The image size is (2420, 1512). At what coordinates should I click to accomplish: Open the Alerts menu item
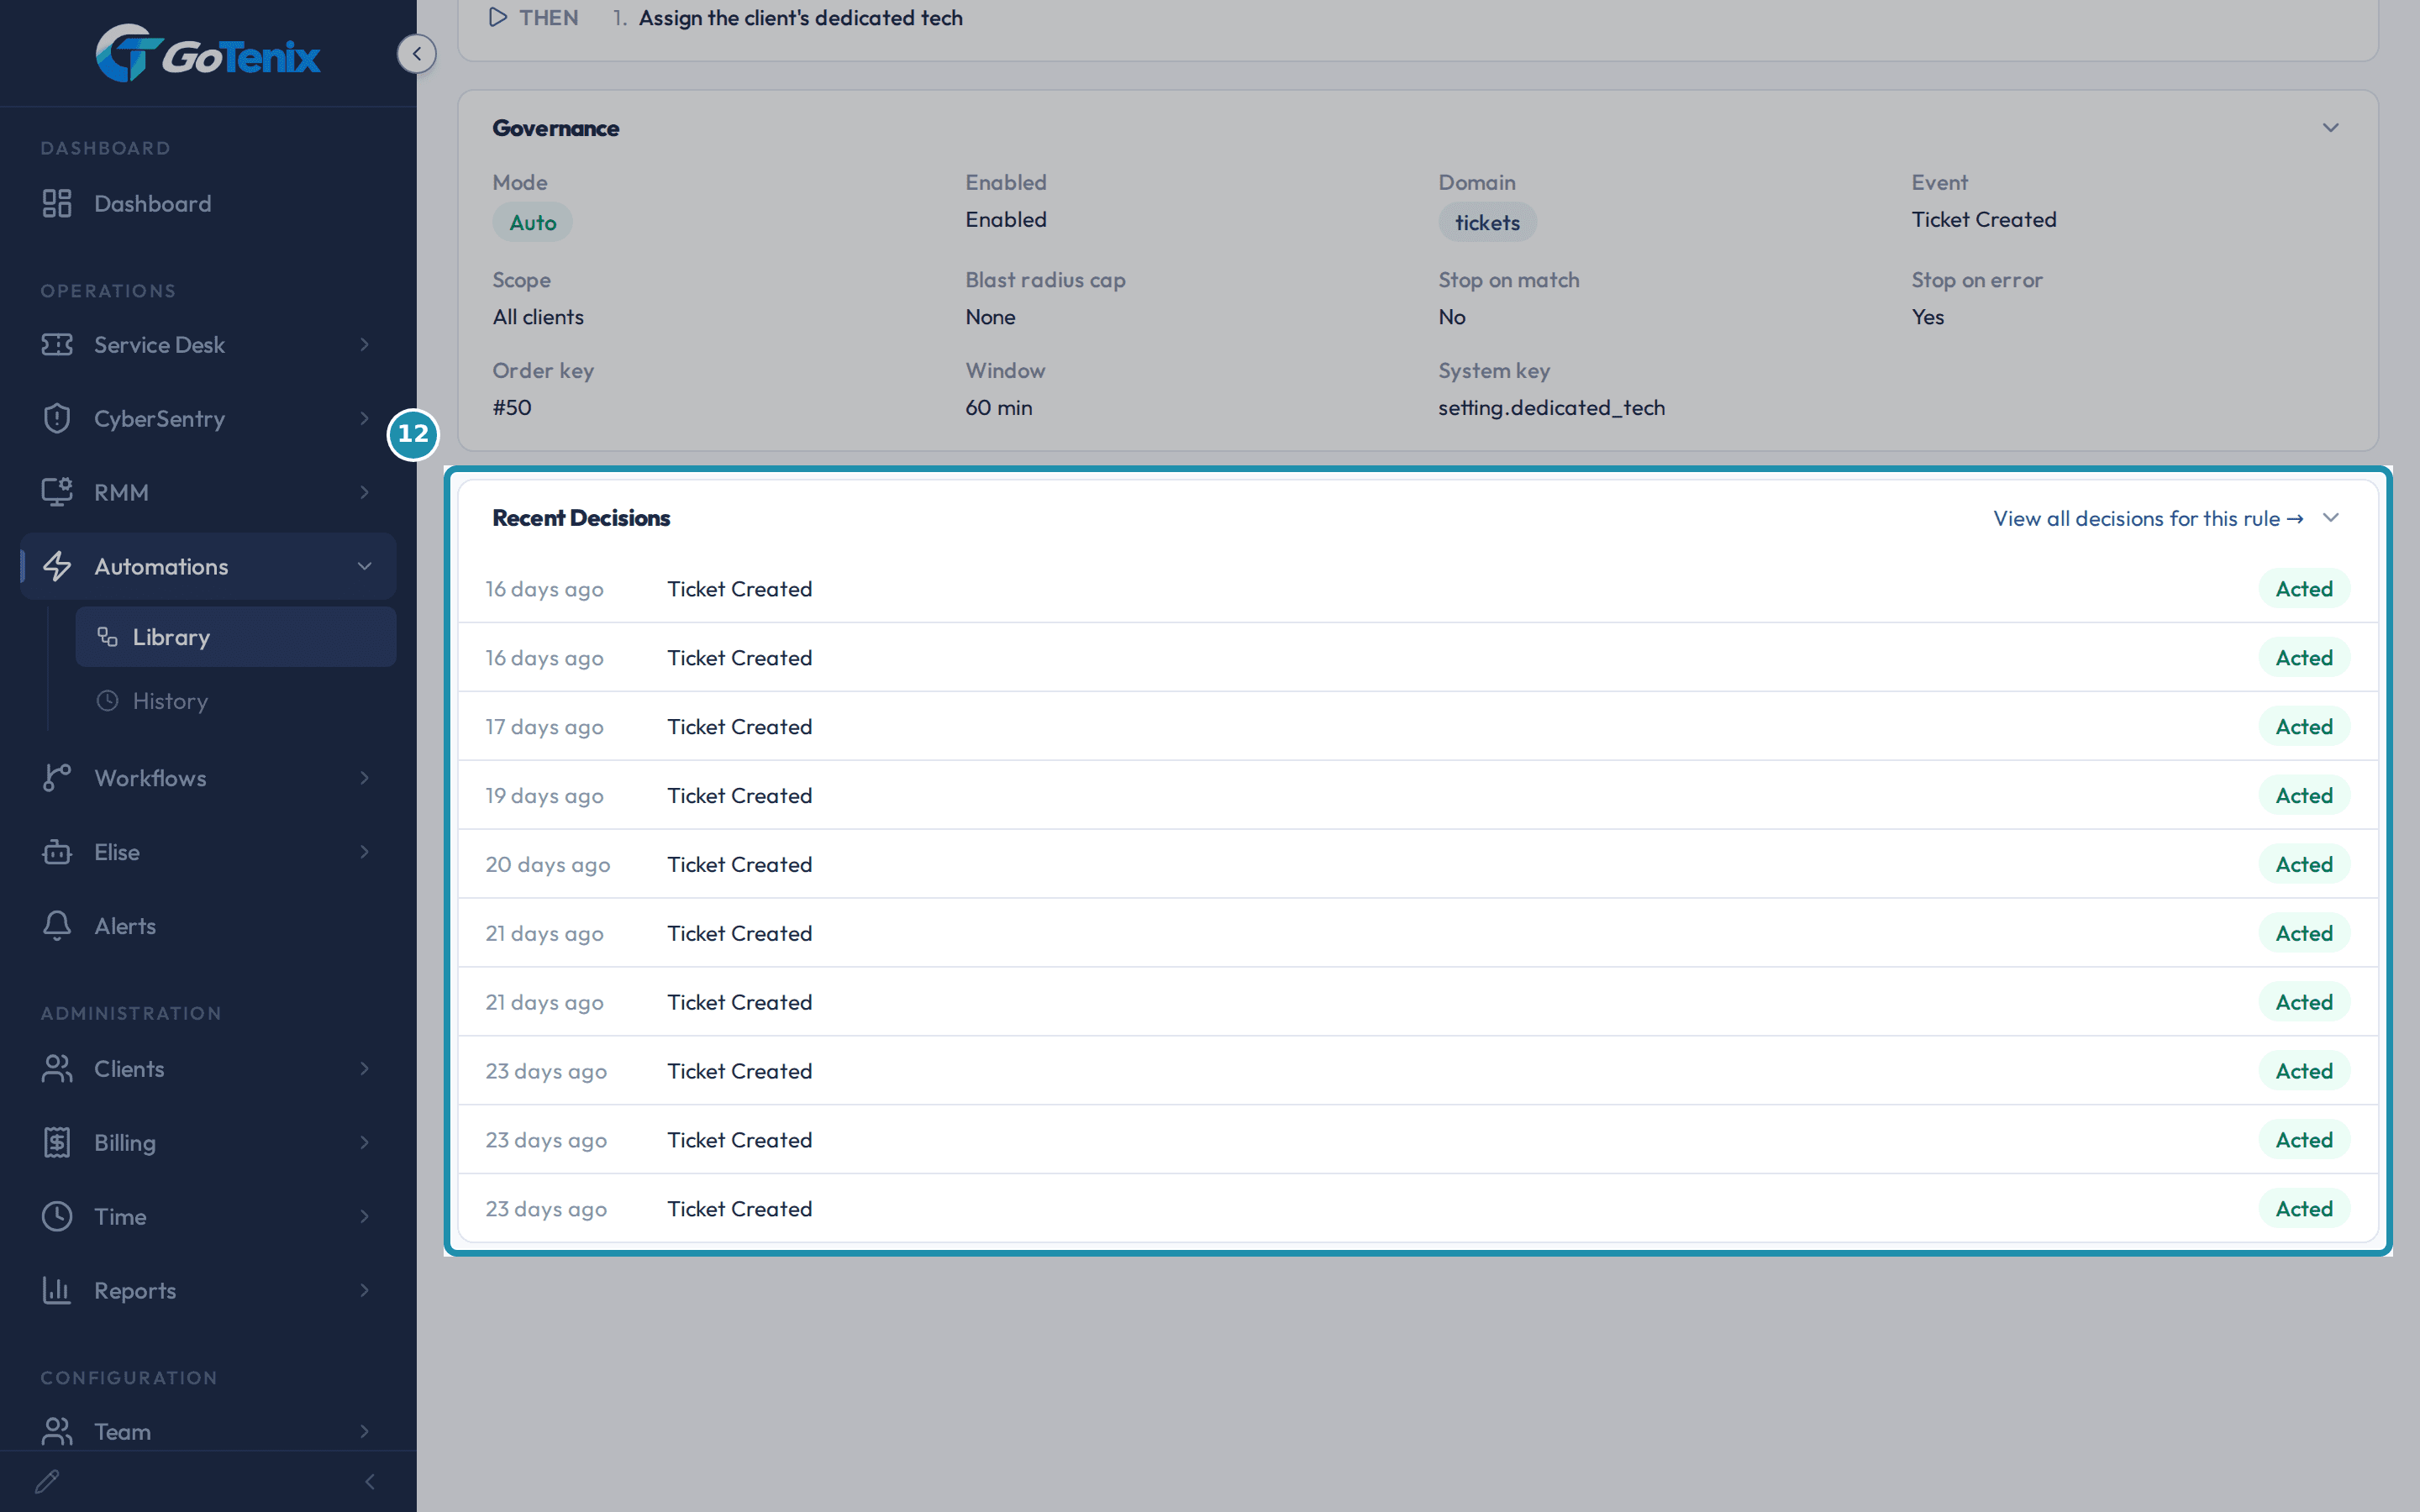click(208, 926)
